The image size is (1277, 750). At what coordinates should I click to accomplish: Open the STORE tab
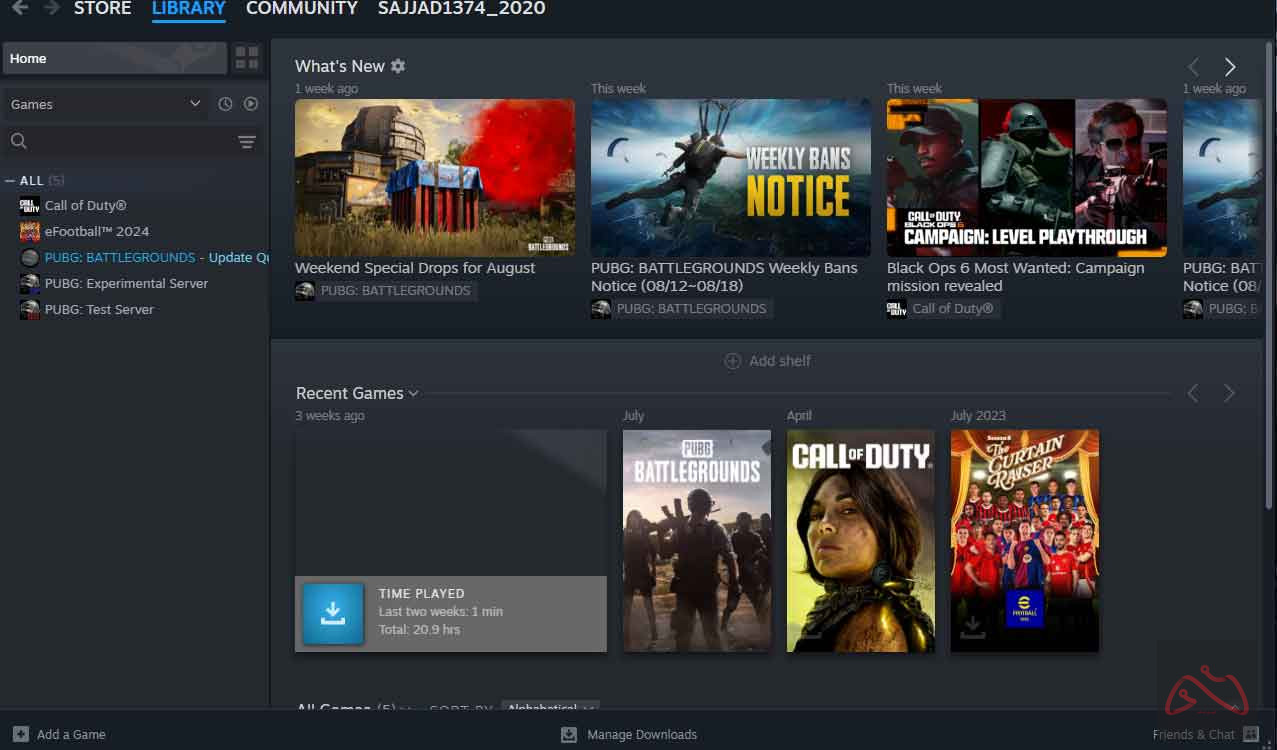(x=102, y=9)
